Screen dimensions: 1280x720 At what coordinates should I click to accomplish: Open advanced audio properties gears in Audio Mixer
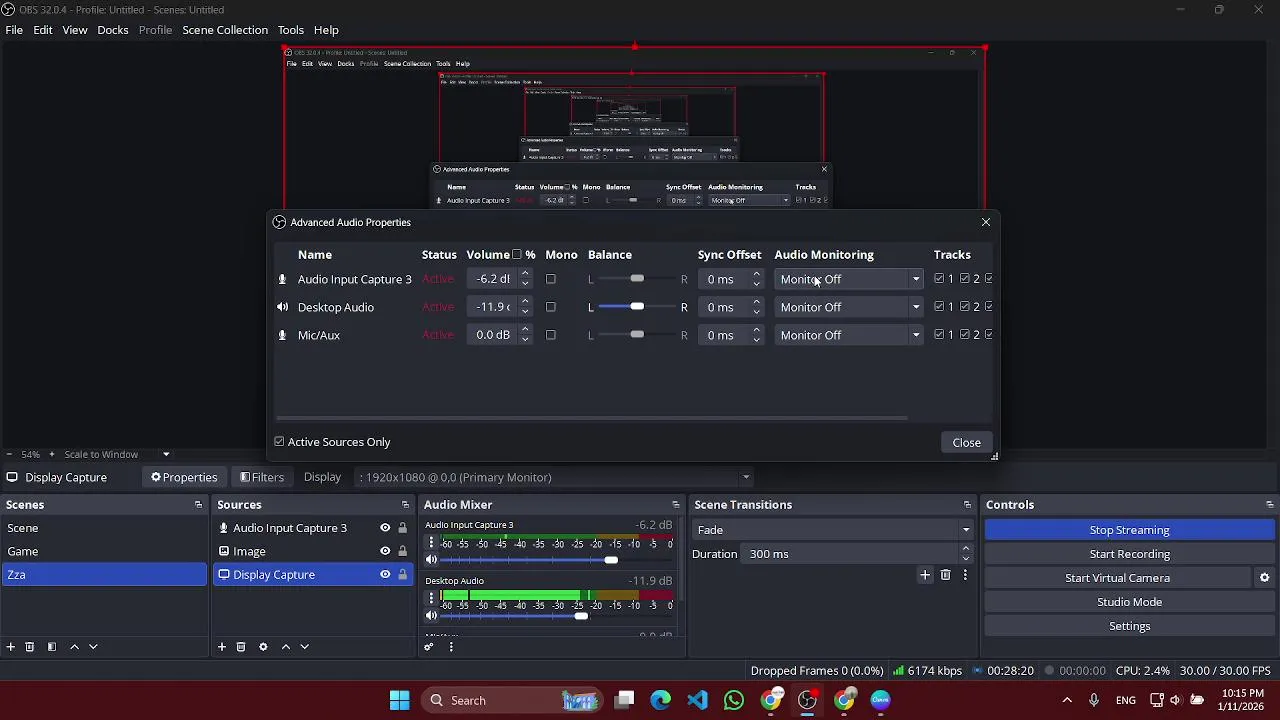tap(429, 647)
